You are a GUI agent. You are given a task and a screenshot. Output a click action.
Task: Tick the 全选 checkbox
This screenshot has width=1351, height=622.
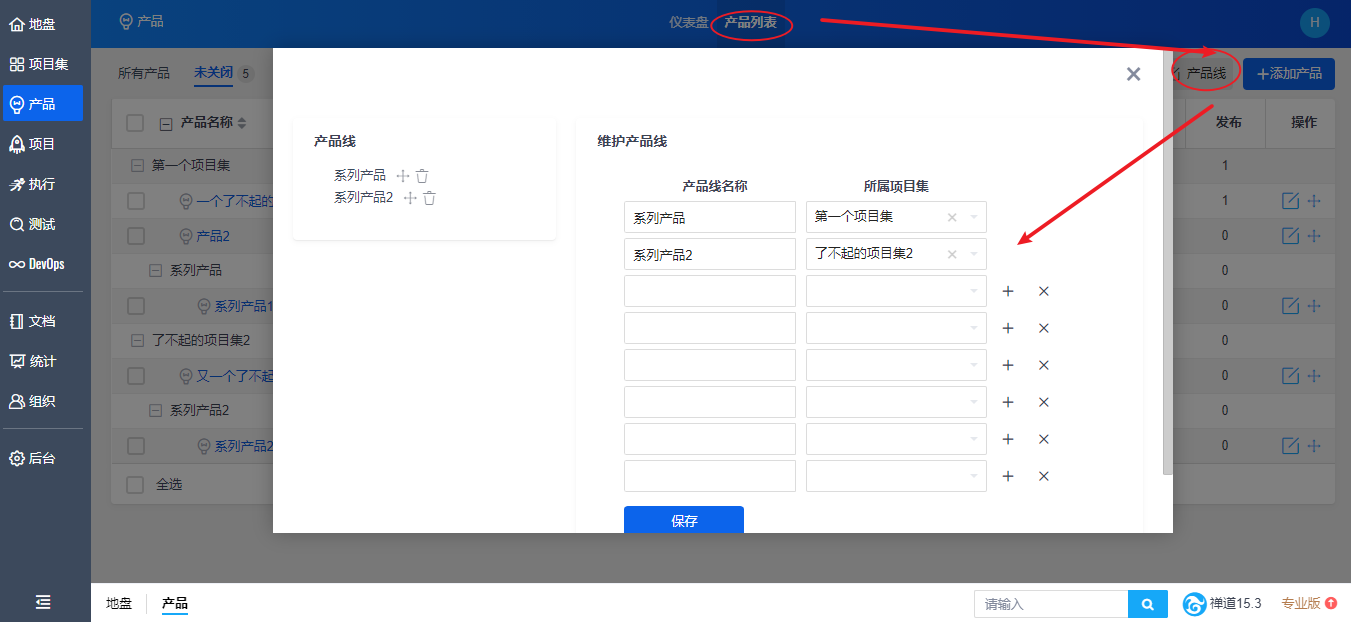tap(135, 484)
